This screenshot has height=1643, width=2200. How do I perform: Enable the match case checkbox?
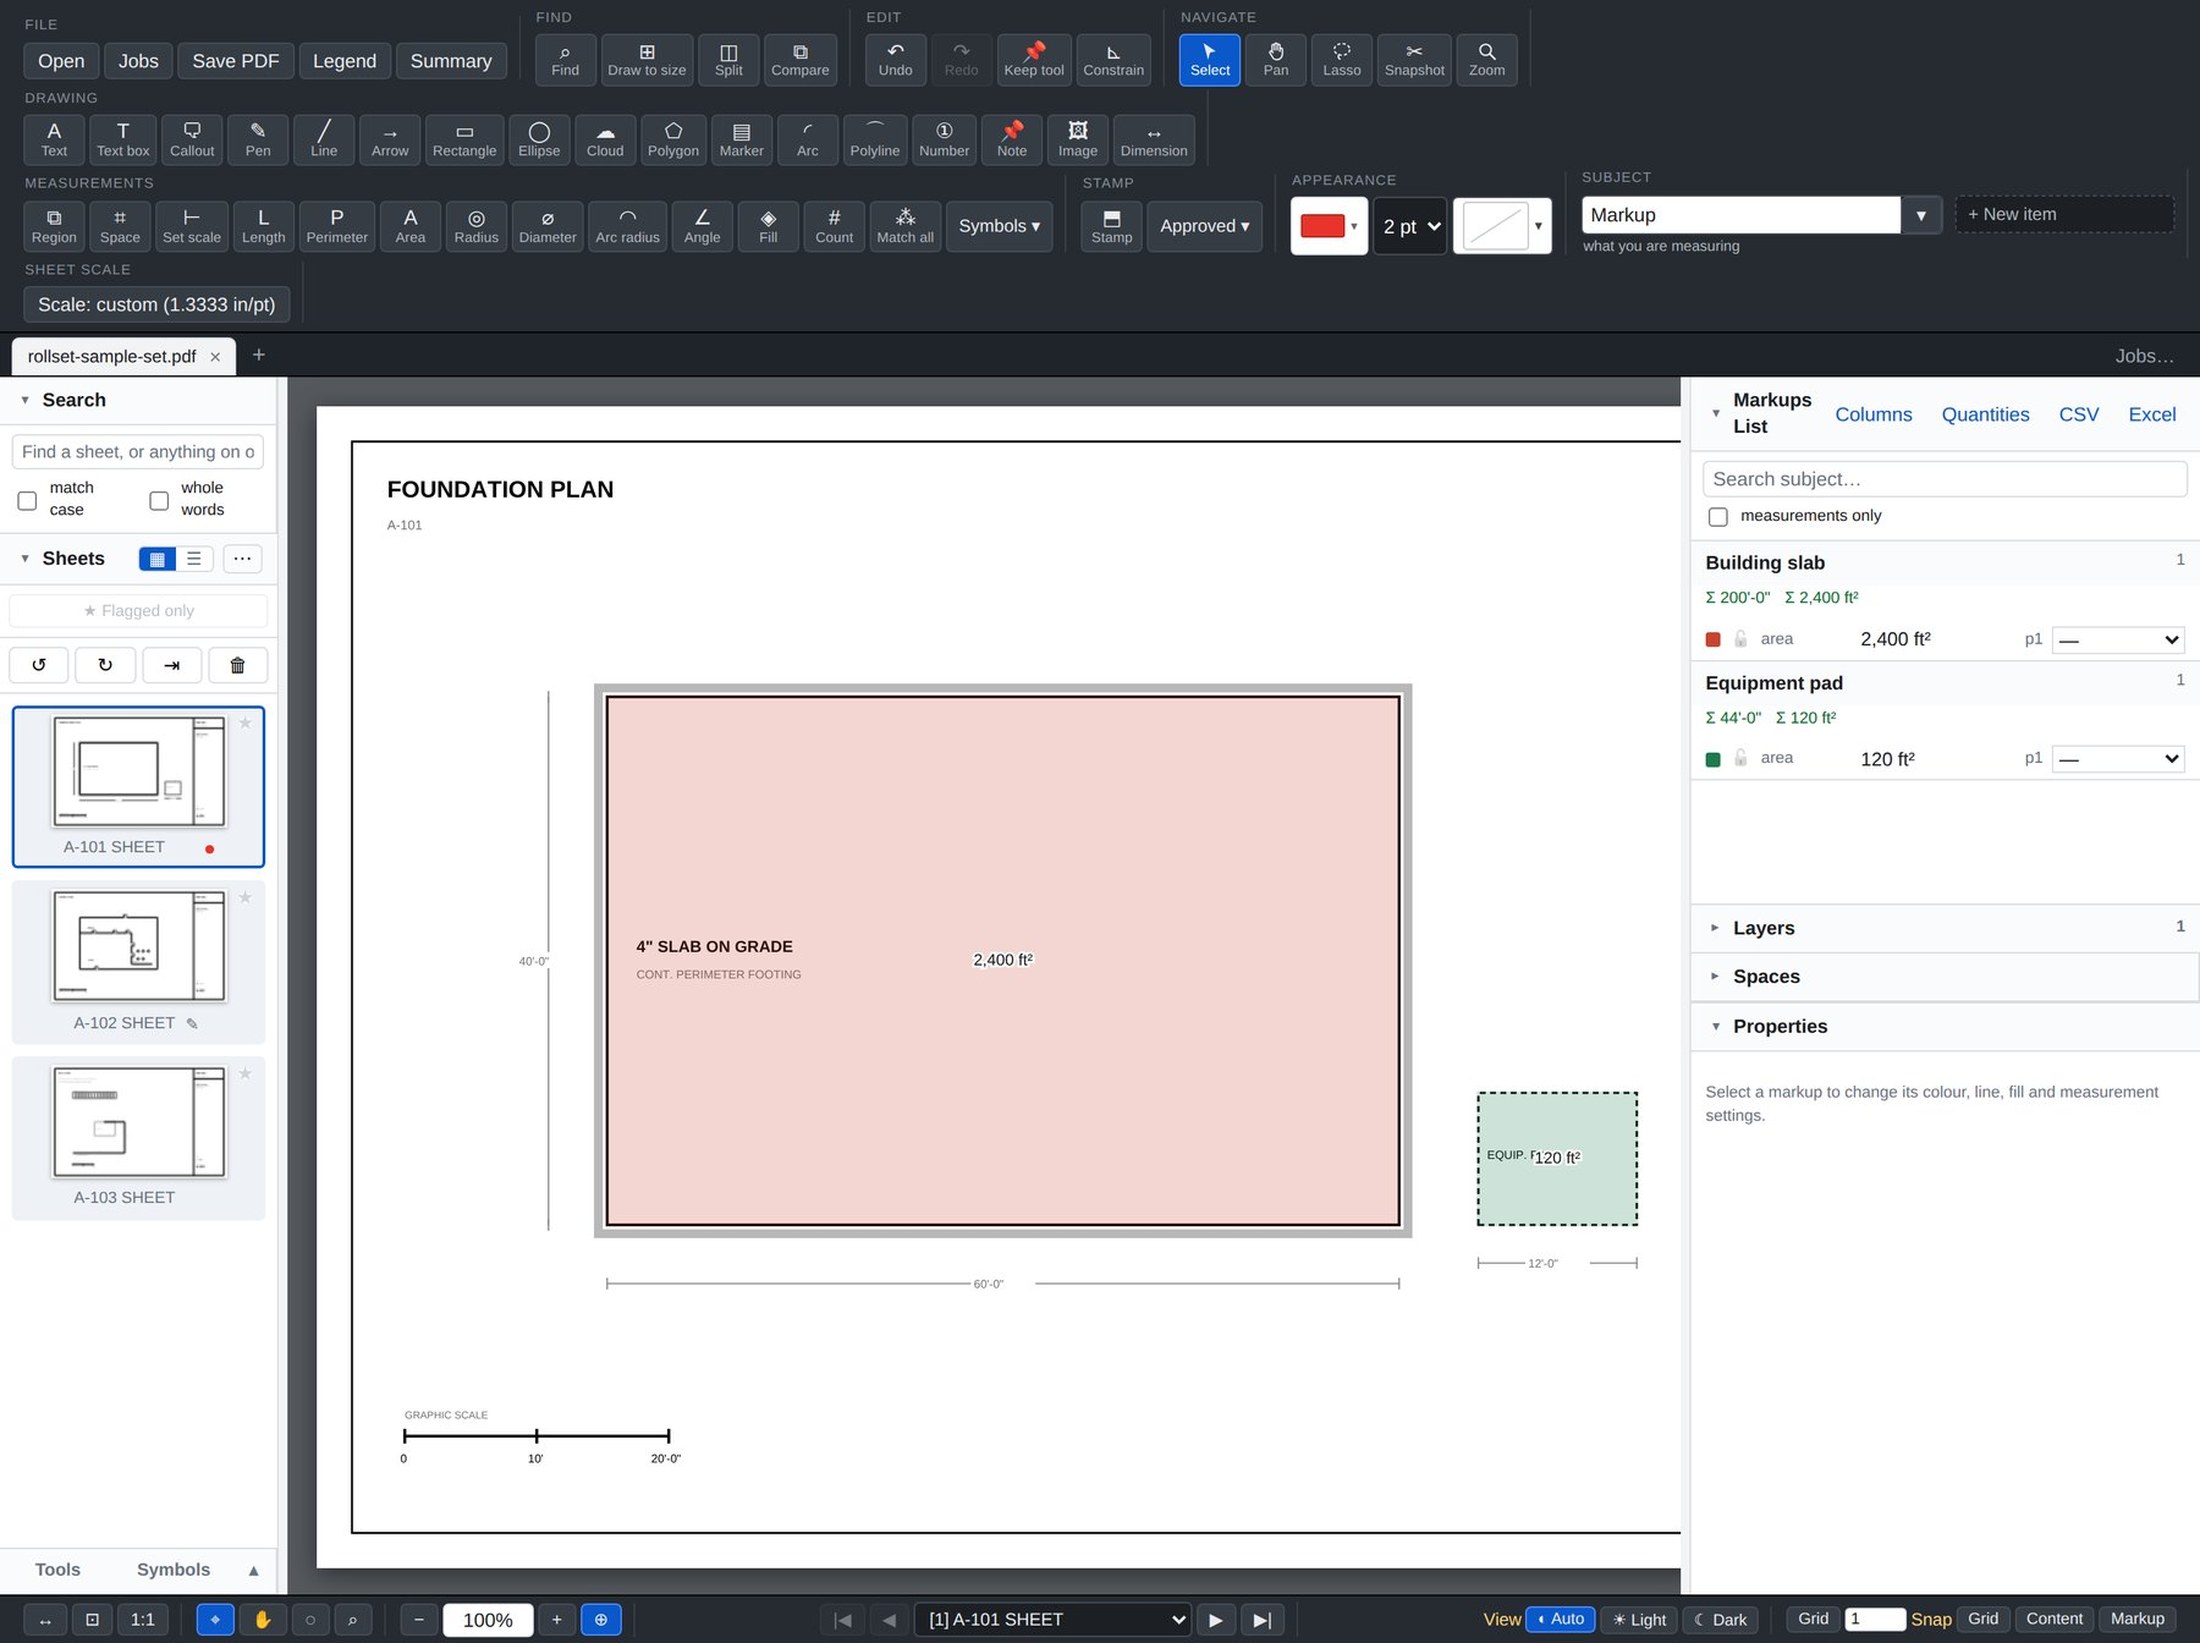(27, 500)
